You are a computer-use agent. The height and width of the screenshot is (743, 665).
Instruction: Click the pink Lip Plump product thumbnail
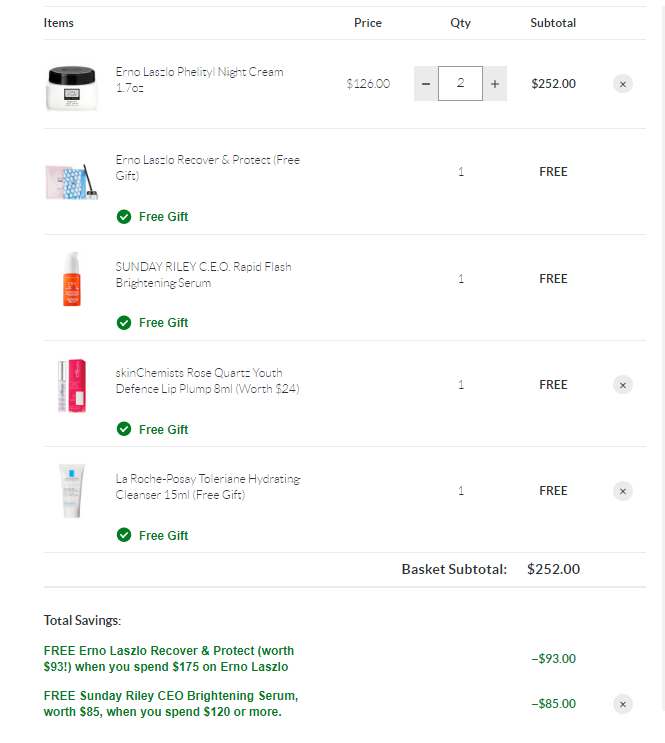pos(72,386)
